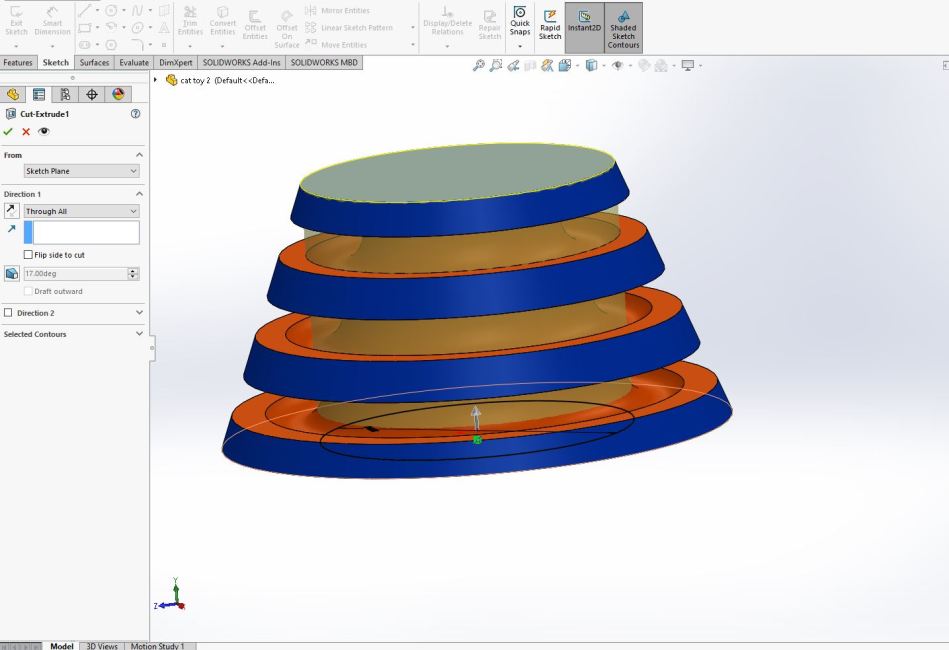This screenshot has width=949, height=650.
Task: Click the Direction of Extrusion selection box
Action: point(85,233)
